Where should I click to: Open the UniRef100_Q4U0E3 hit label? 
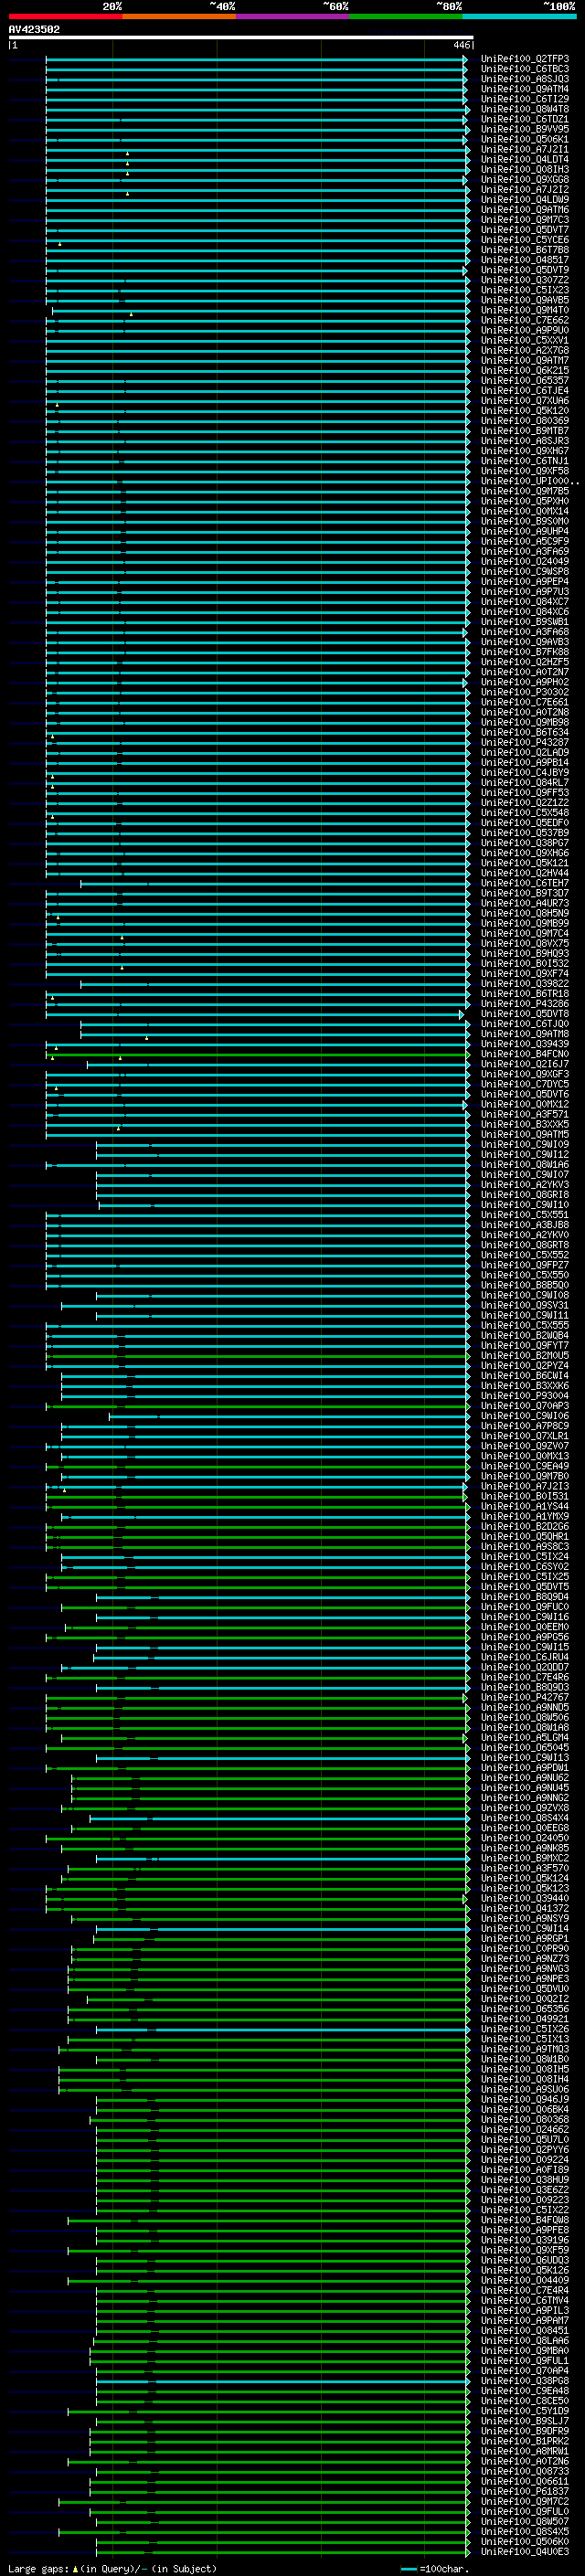524,2552
